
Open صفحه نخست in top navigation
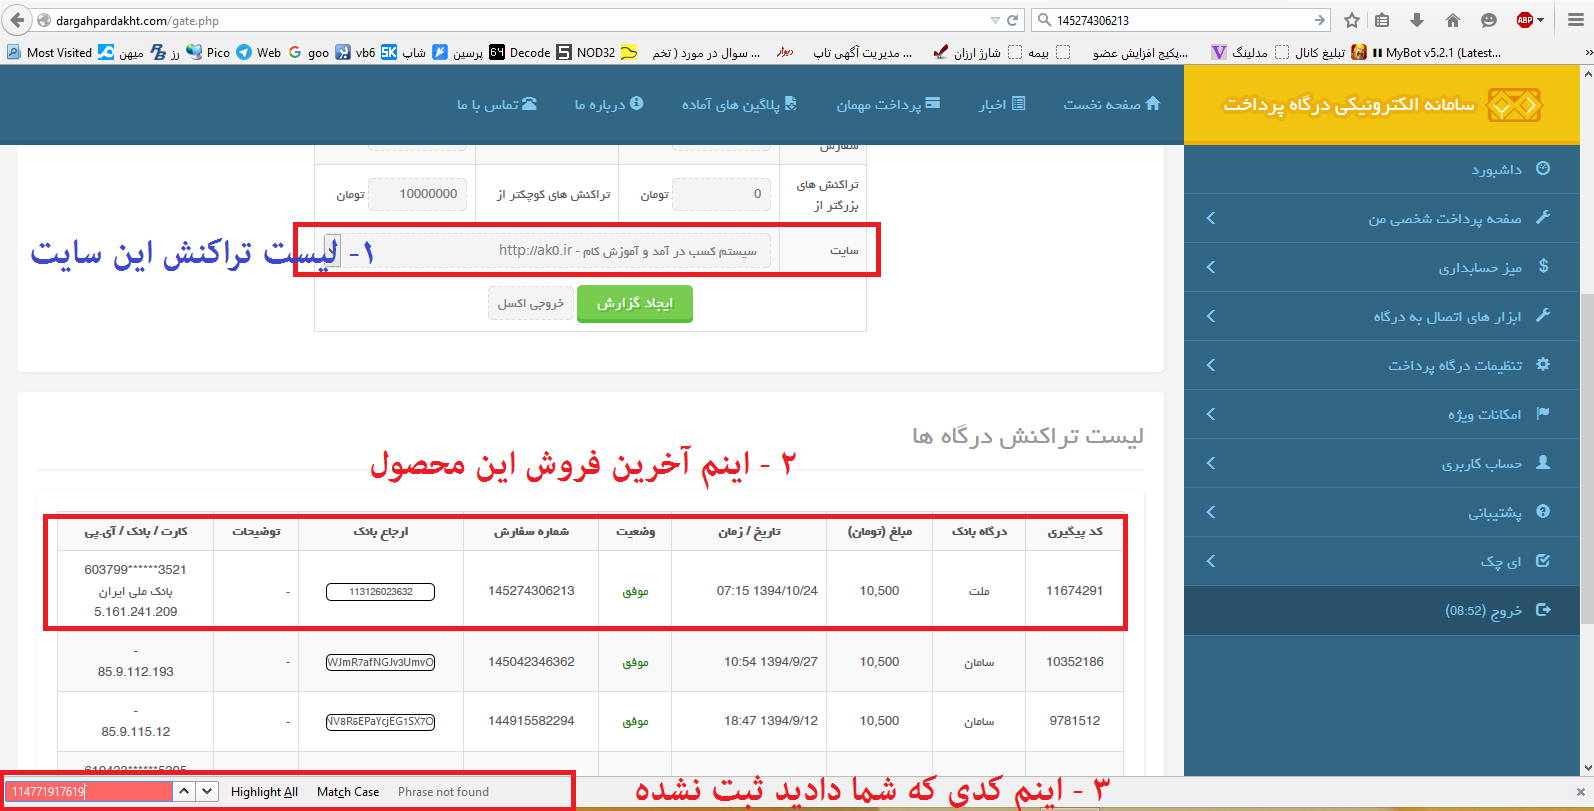[1112, 104]
